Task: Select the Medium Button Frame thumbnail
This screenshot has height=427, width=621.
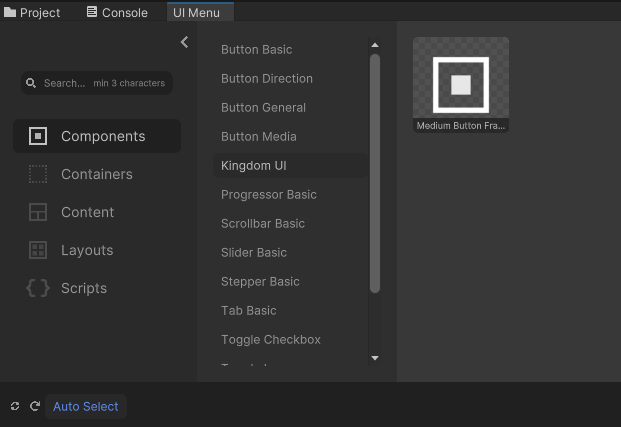Action: [461, 85]
